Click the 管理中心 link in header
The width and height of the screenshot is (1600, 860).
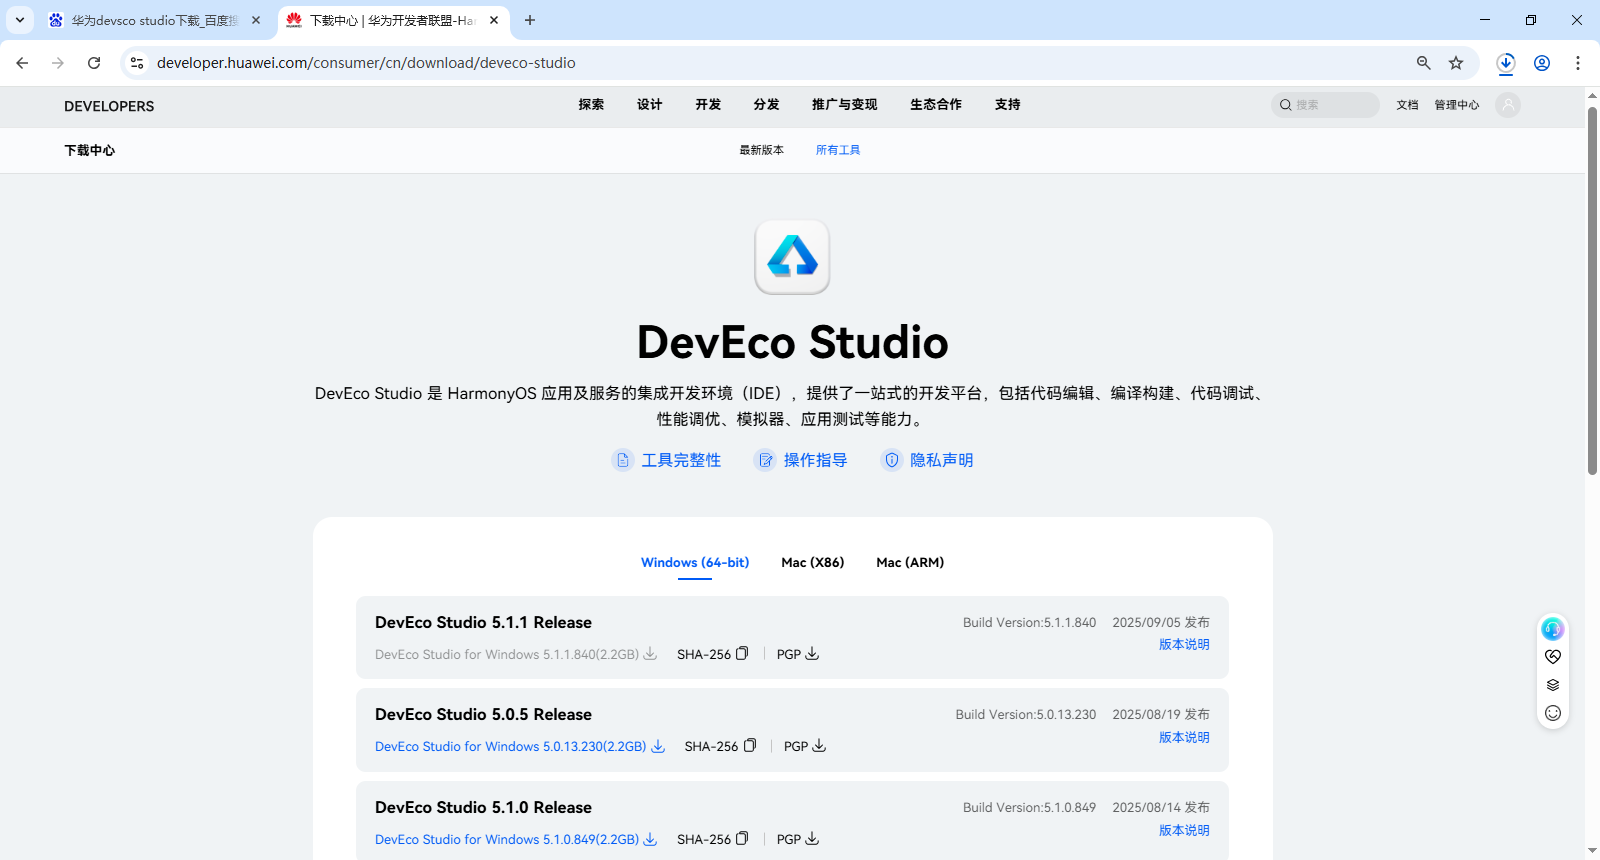1457,105
